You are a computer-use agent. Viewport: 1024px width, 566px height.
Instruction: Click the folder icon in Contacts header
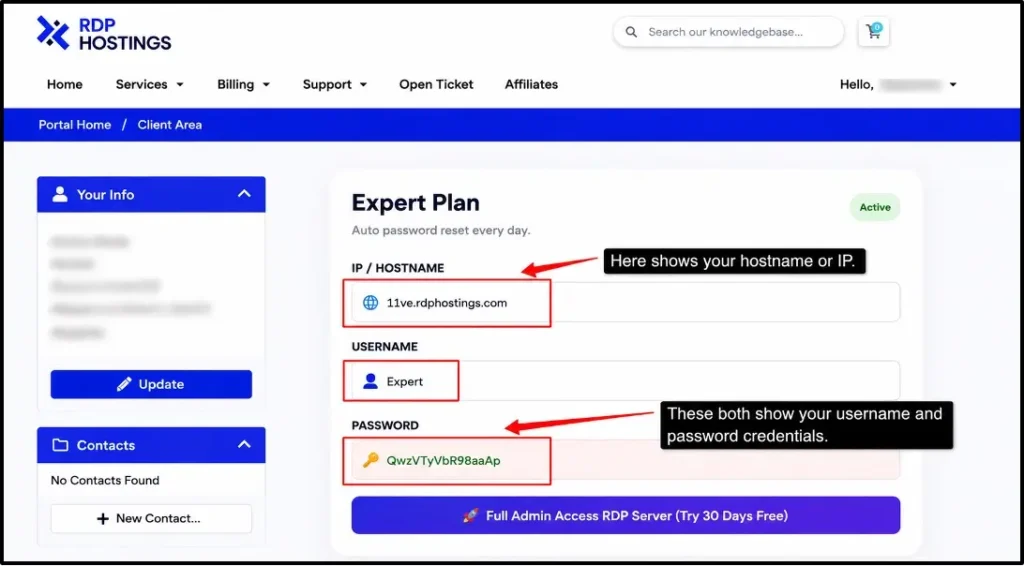(x=60, y=445)
